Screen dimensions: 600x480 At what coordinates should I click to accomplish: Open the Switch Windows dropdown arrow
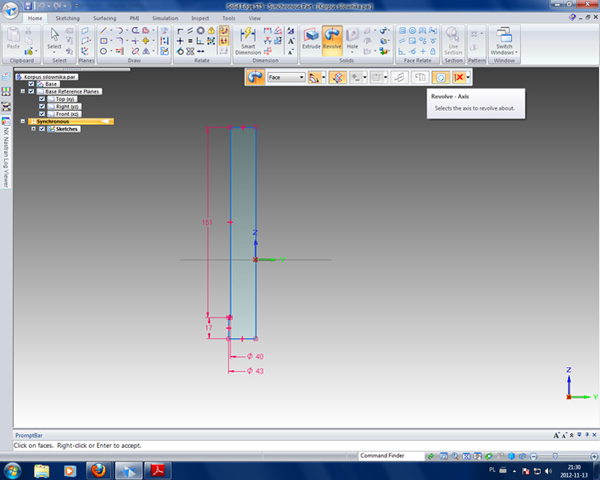516,52
